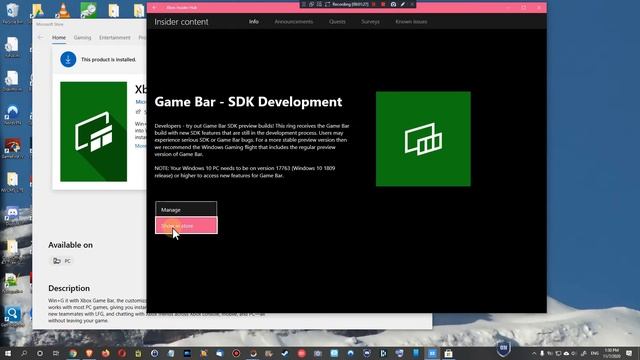Image resolution: width=640 pixels, height=360 pixels.
Task: Click the Insider content heading
Action: [x=181, y=22]
